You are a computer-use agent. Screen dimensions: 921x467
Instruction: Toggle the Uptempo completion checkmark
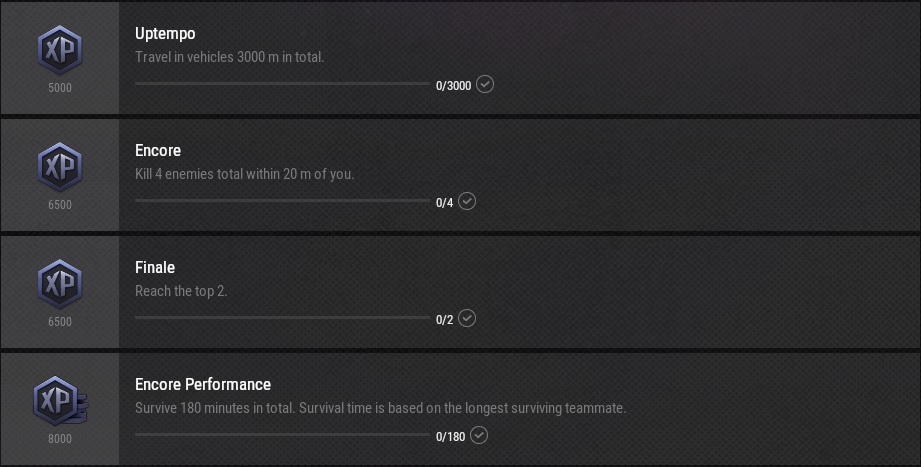485,85
